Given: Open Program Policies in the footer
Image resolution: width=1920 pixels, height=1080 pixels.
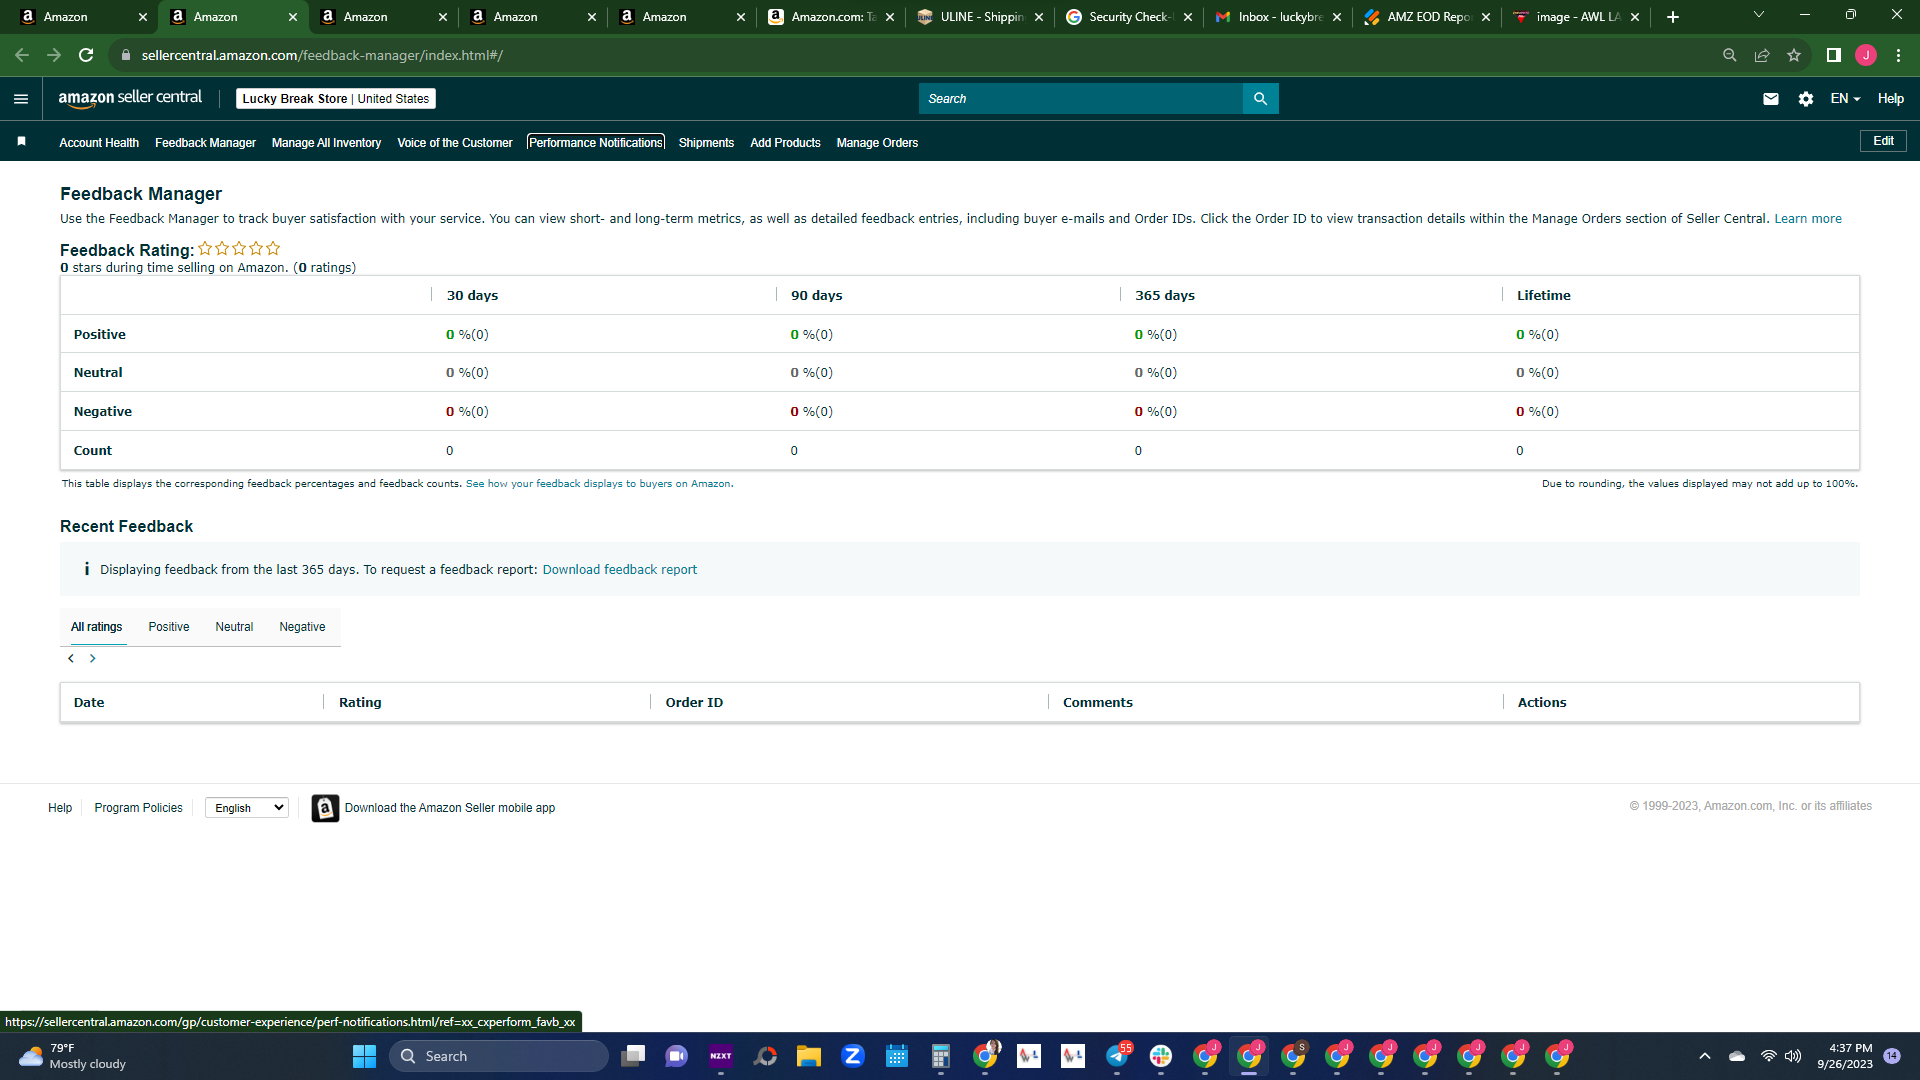Looking at the screenshot, I should tap(138, 808).
